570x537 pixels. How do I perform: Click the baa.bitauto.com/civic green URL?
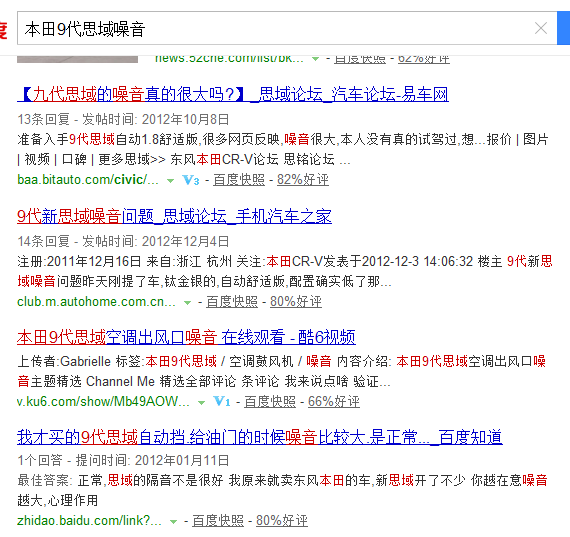(88, 180)
